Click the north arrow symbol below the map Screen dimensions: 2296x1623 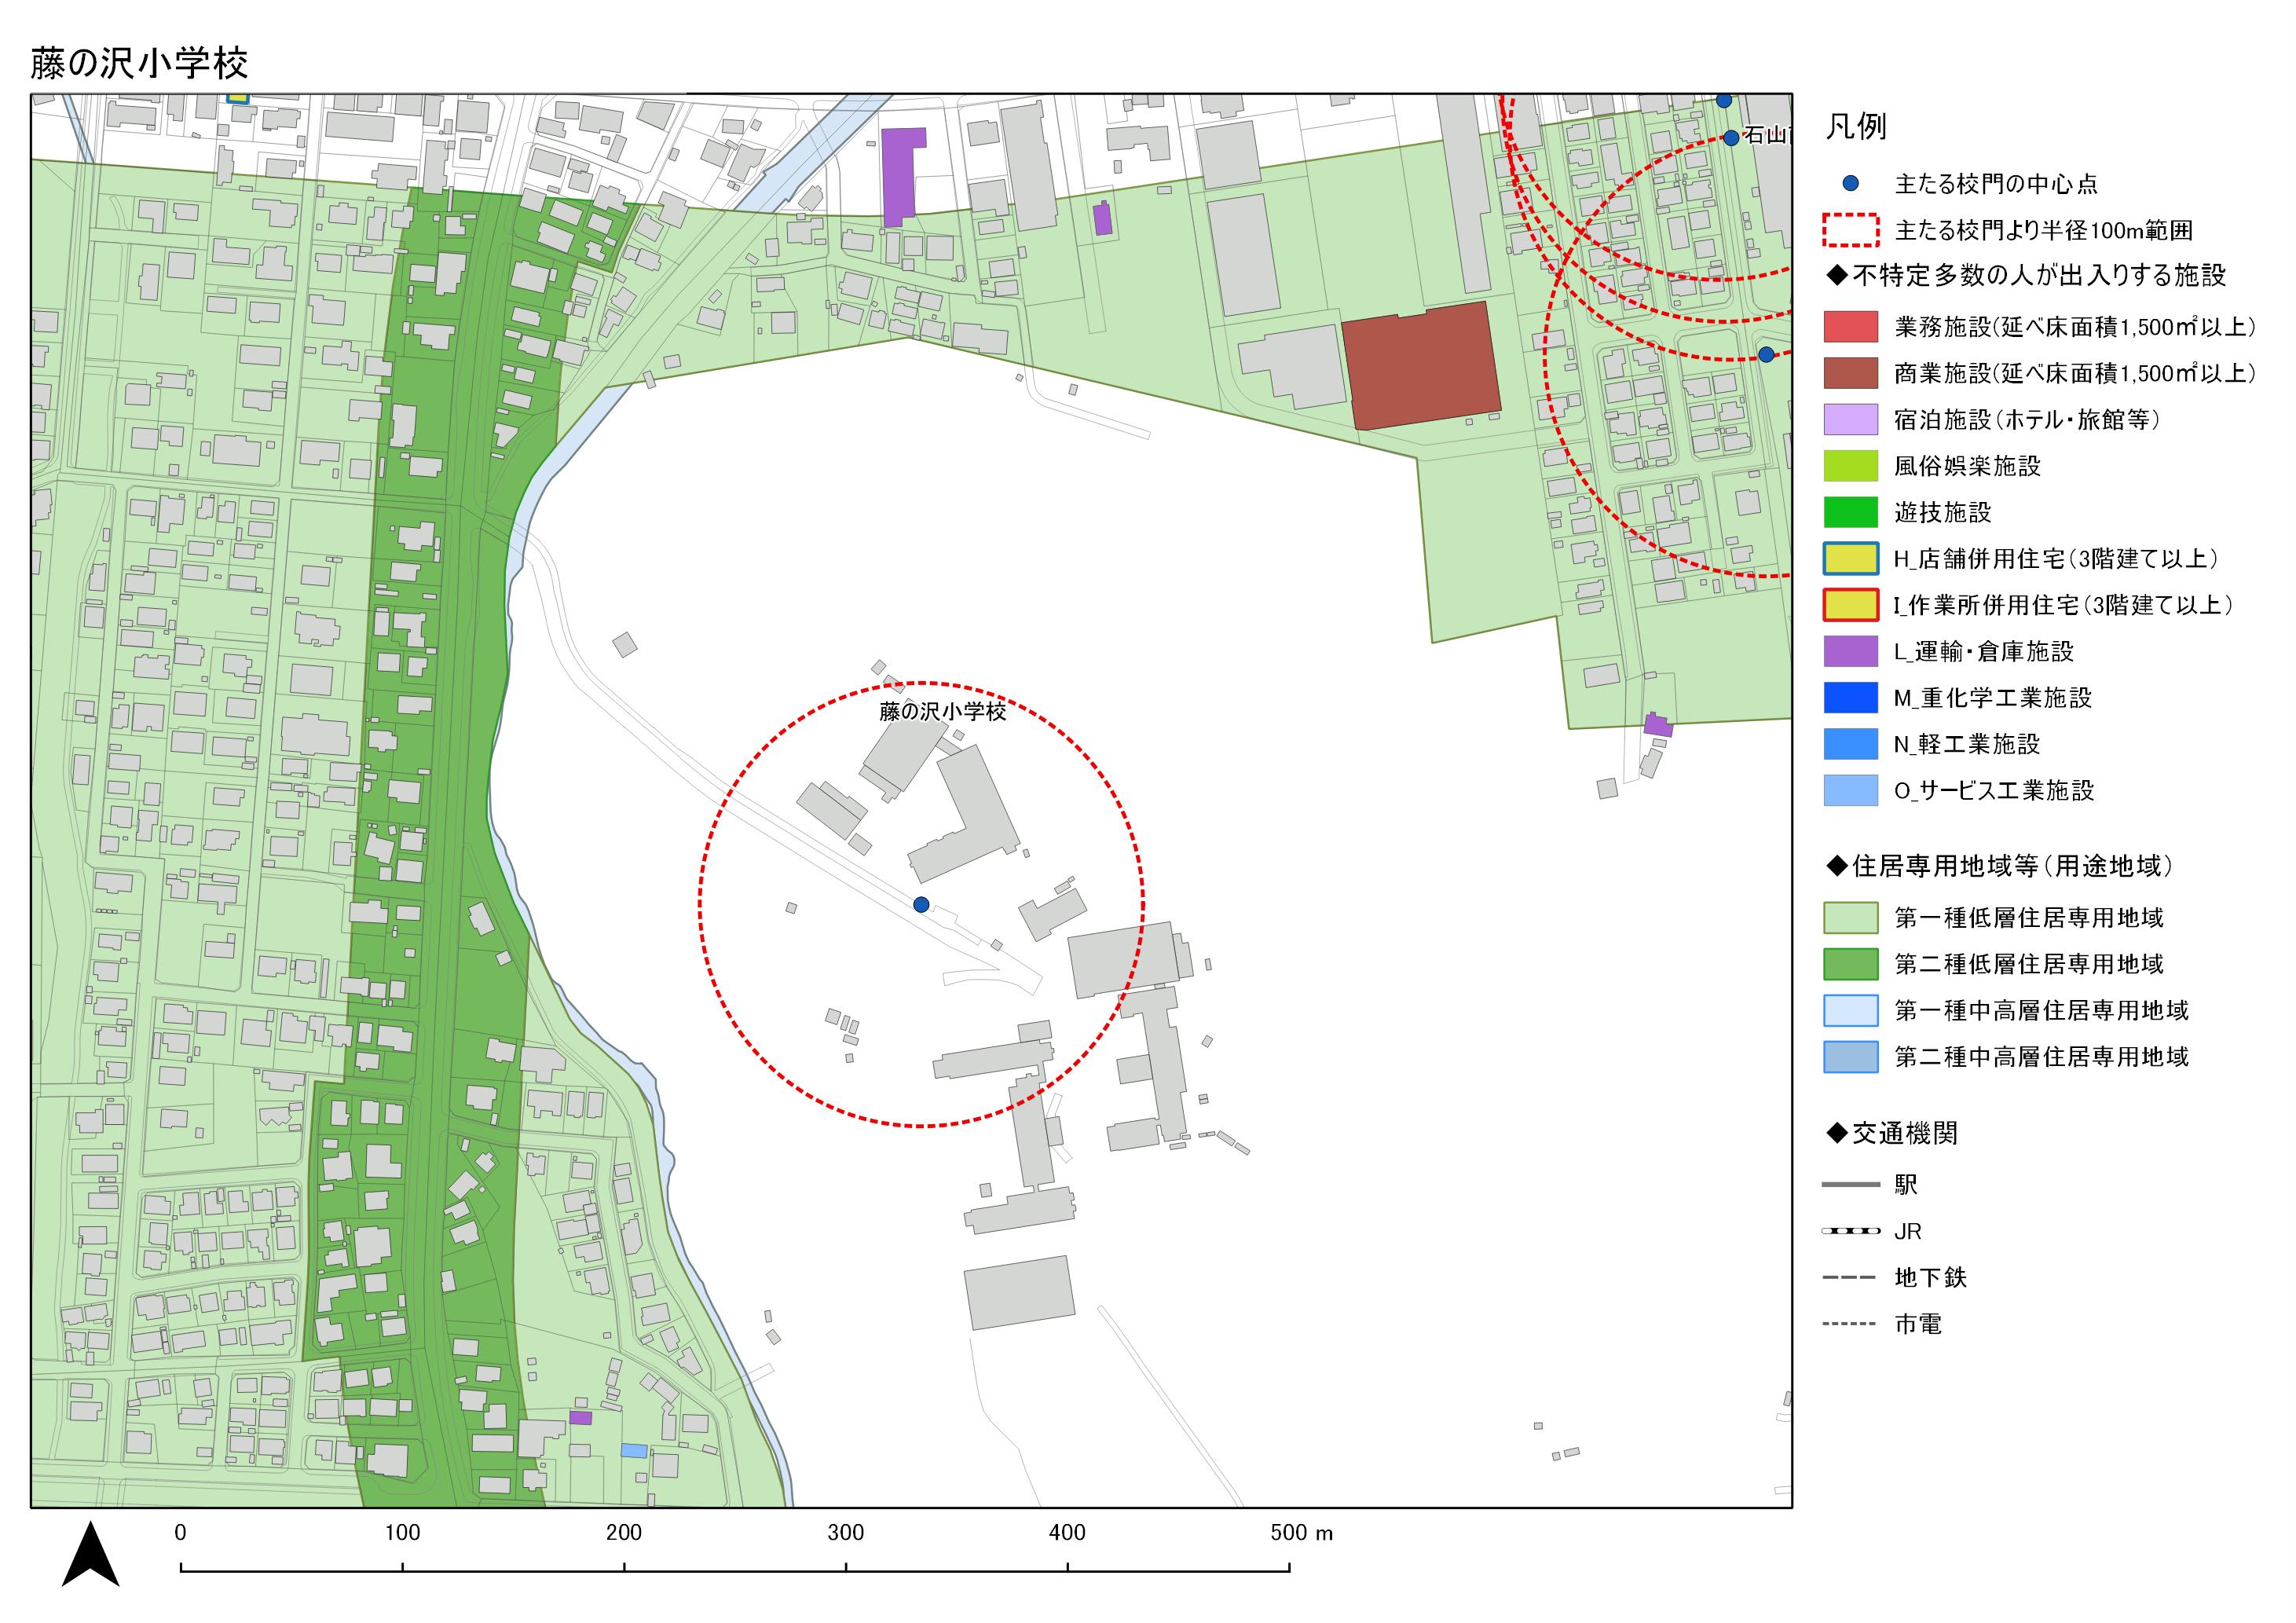click(x=91, y=1553)
